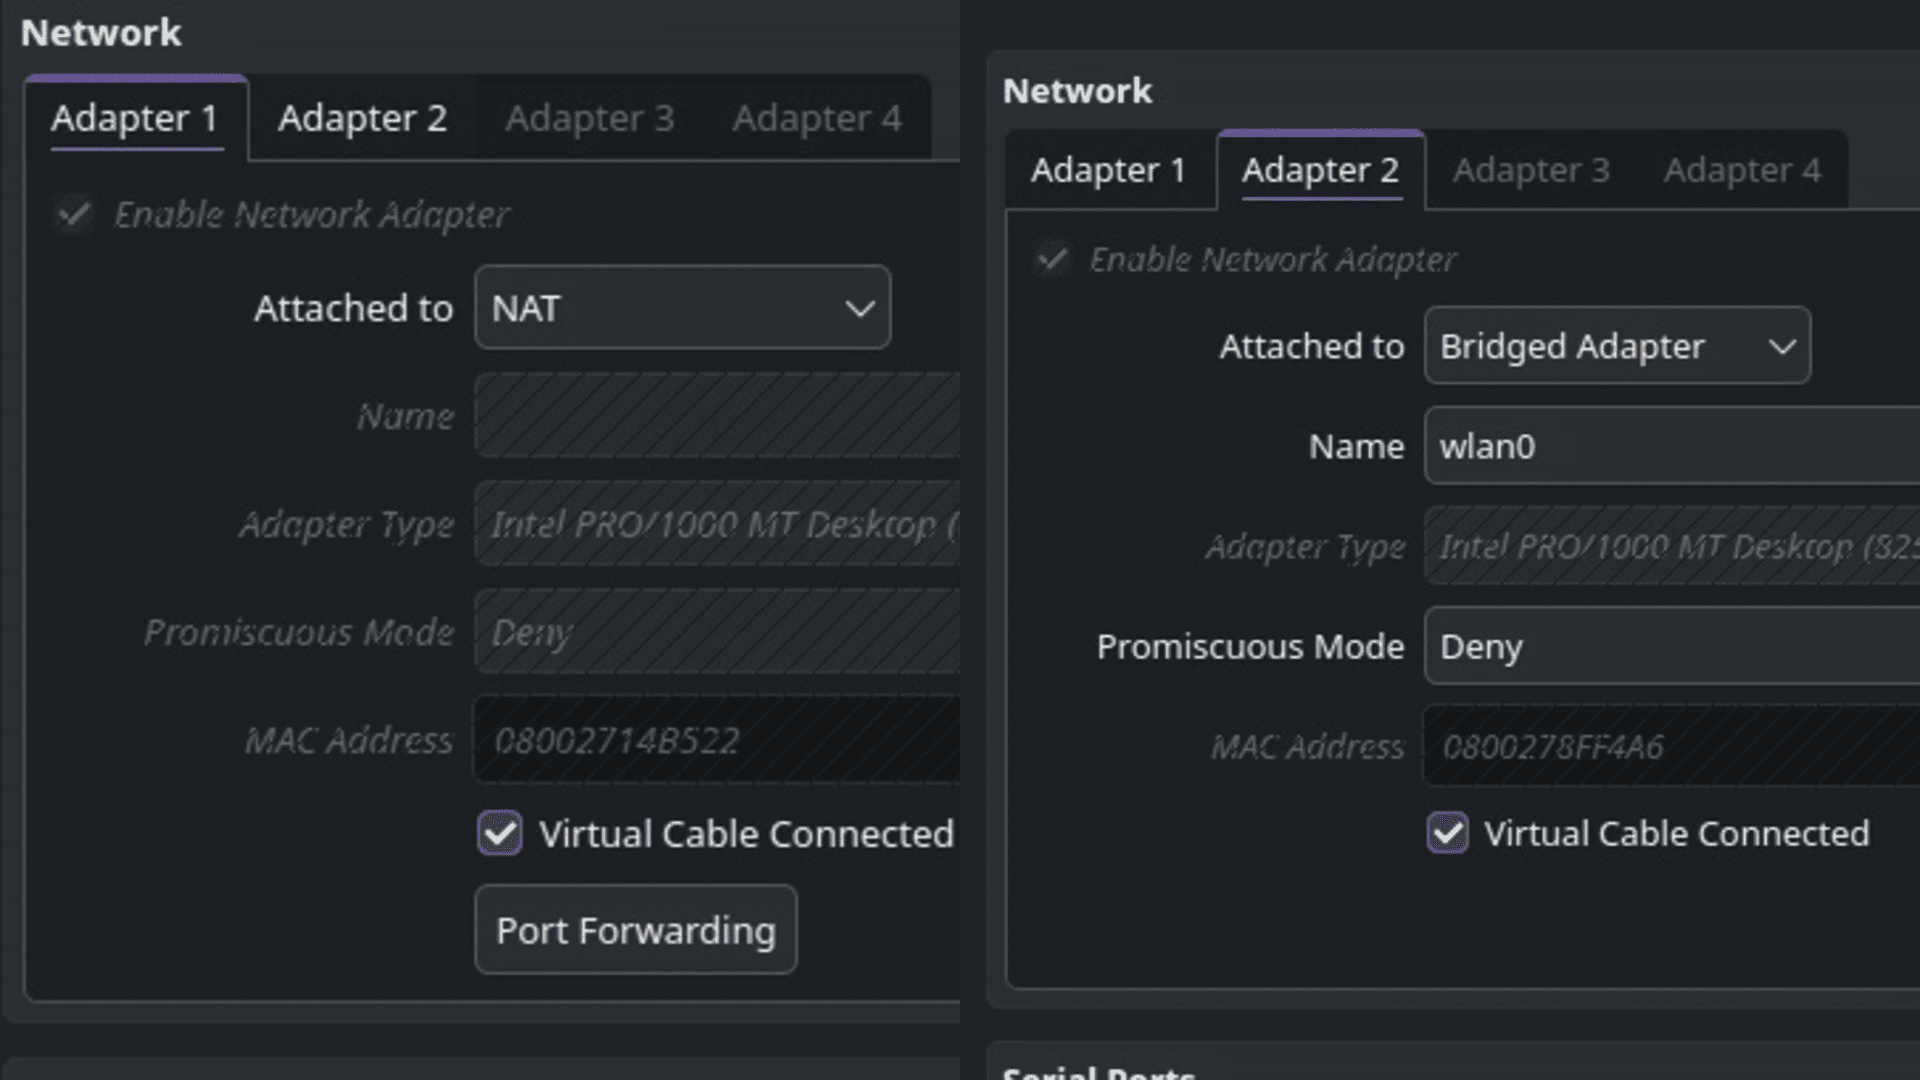1920x1080 pixels.
Task: Switch to Adapter 2 tab in left panel
Action: (x=362, y=118)
